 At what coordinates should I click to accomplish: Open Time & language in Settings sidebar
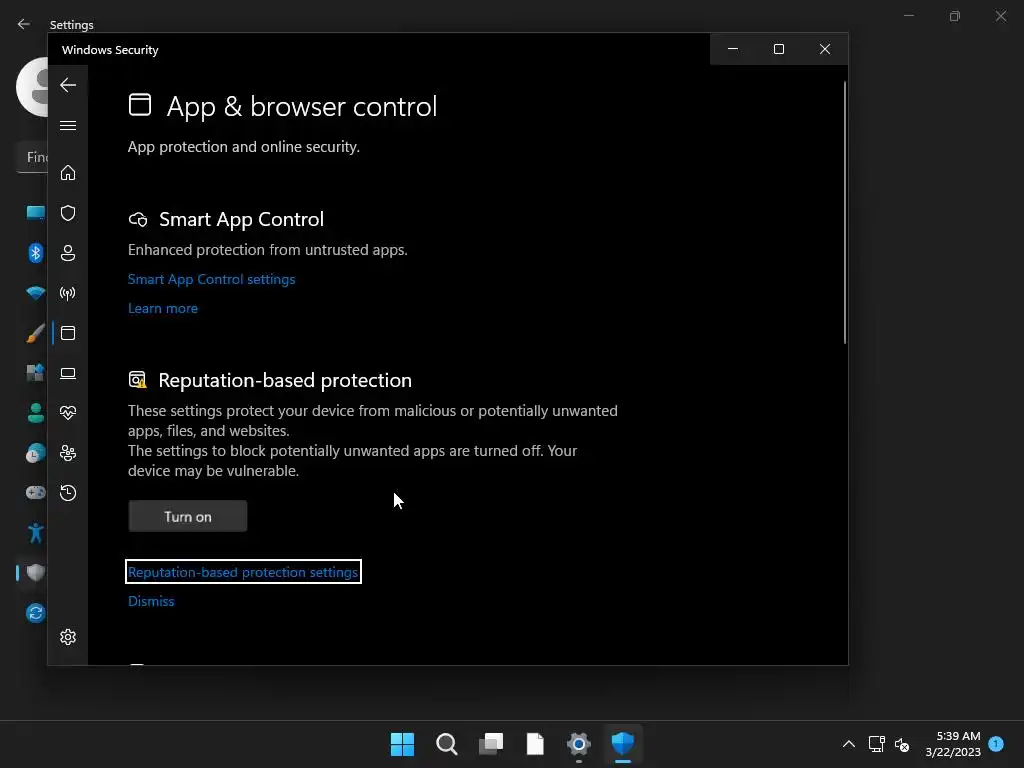click(x=35, y=453)
